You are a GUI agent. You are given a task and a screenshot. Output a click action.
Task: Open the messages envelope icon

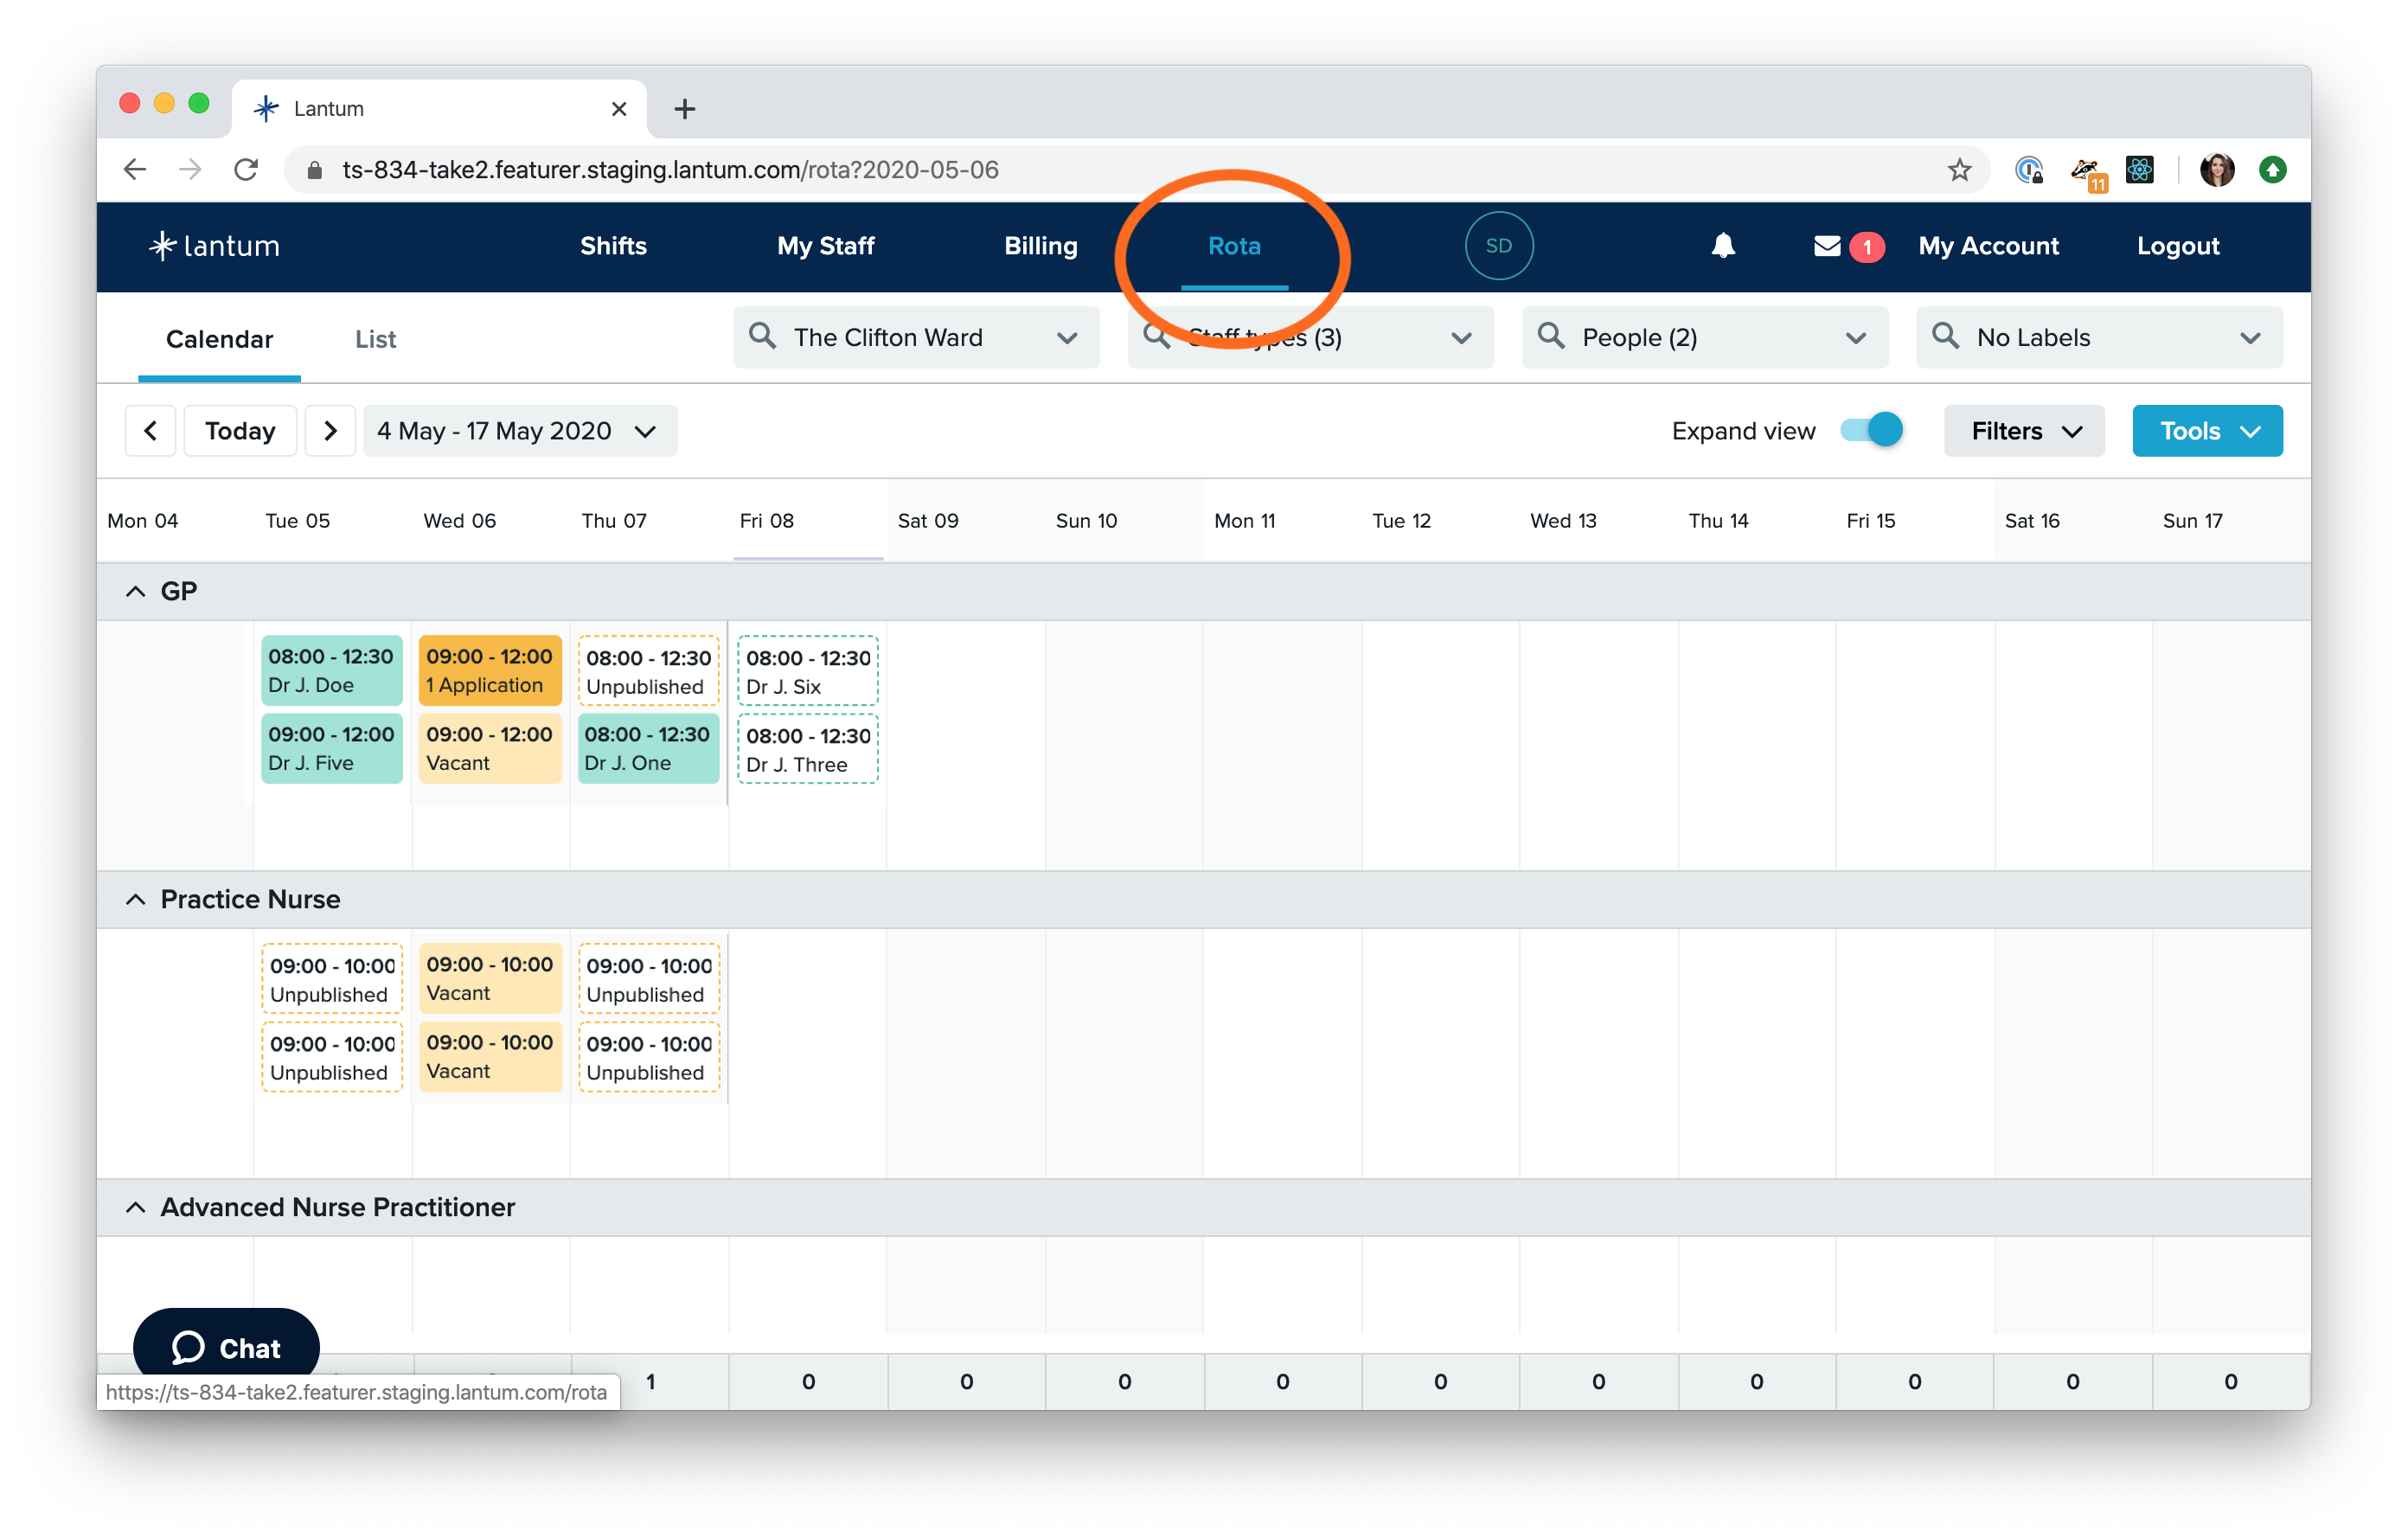(x=1826, y=246)
